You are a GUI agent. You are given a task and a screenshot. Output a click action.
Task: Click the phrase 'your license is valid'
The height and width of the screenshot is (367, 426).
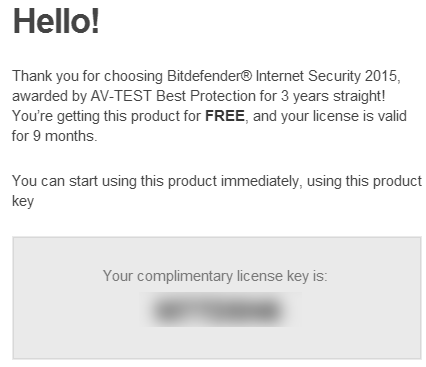[344, 116]
